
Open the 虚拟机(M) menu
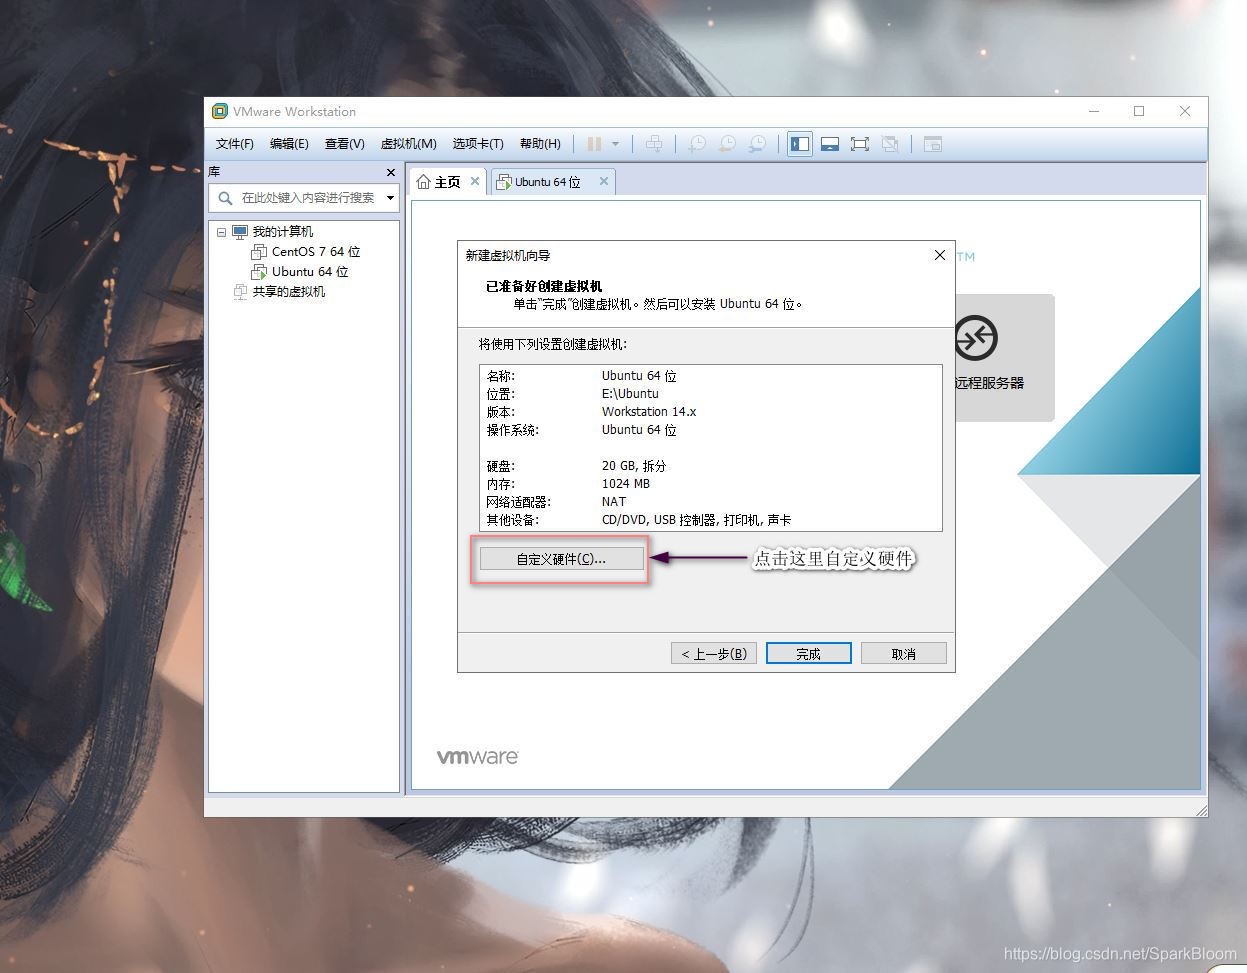click(x=409, y=144)
